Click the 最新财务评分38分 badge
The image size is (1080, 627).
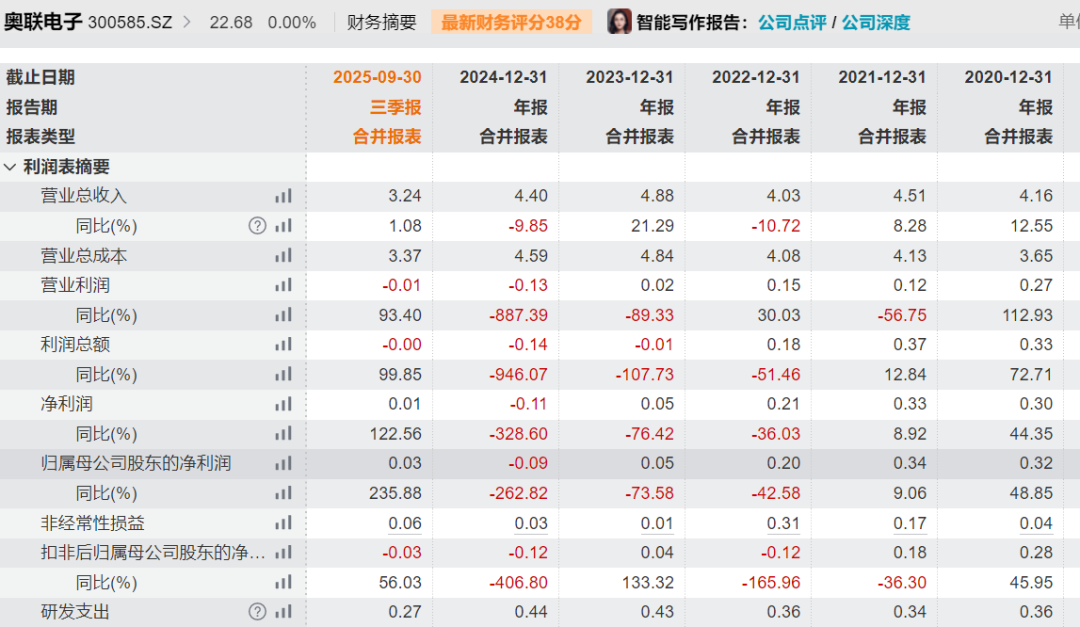click(x=511, y=23)
